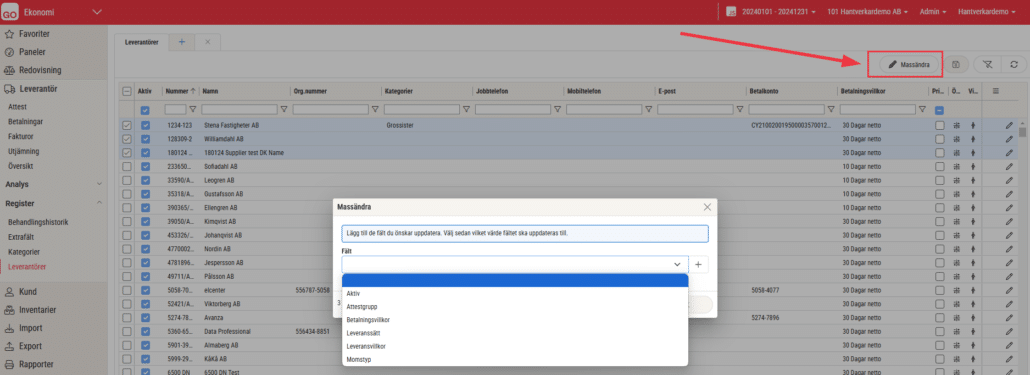Deselect the Stena Fastigheter AB row checkbox
Screen dimensions: 1030x375
click(127, 125)
